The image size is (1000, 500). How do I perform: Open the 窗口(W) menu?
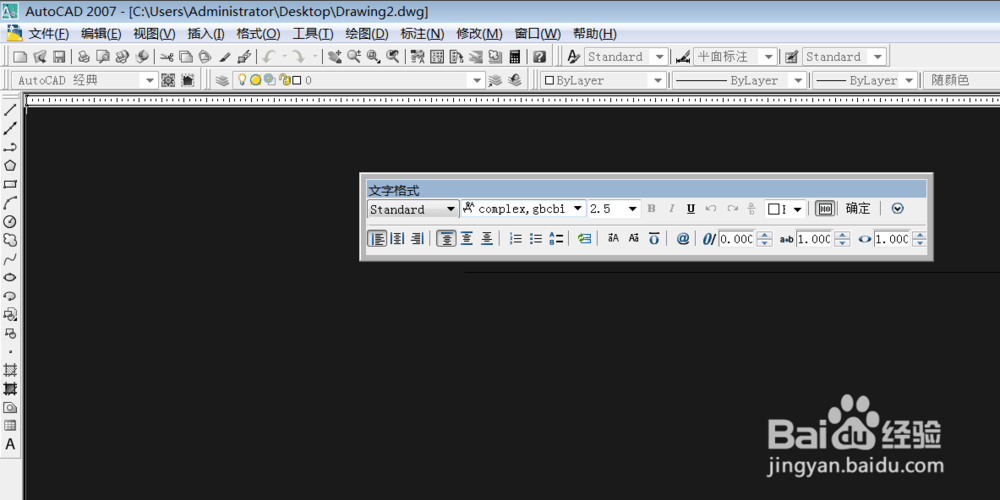[x=538, y=34]
